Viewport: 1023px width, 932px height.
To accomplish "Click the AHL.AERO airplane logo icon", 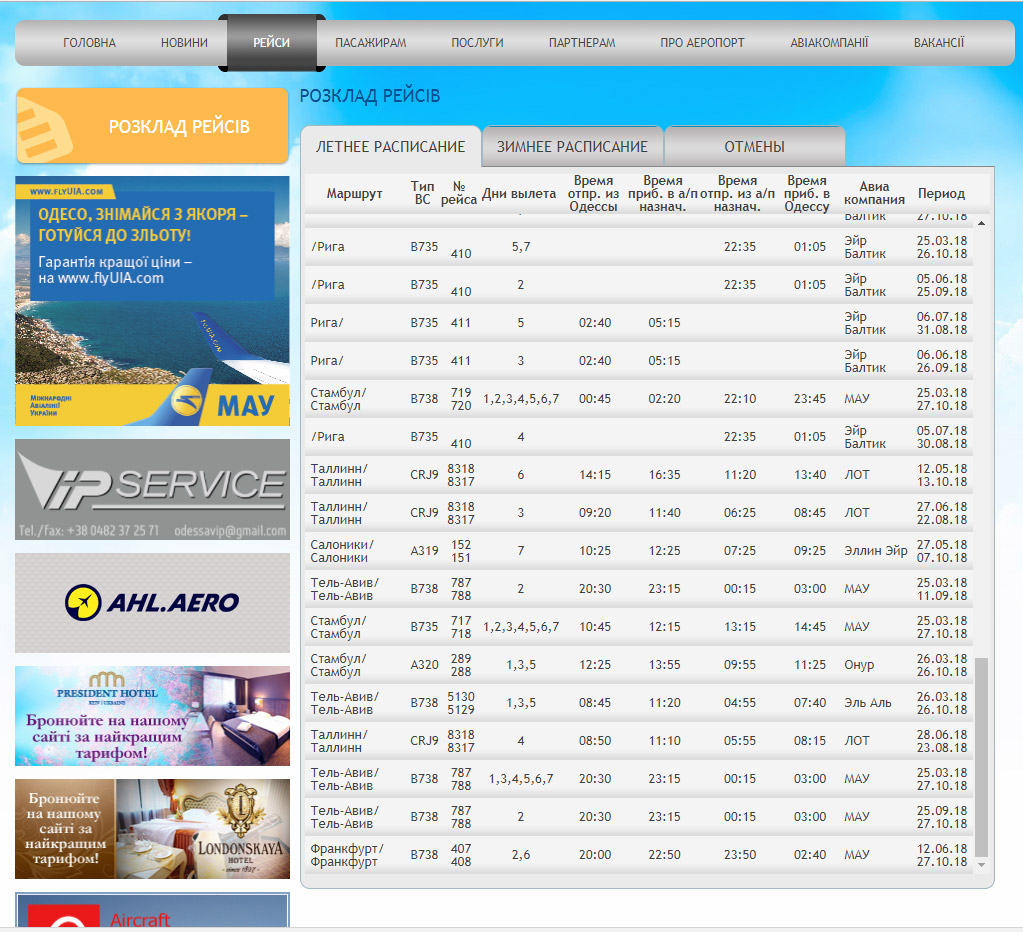I will coord(83,602).
